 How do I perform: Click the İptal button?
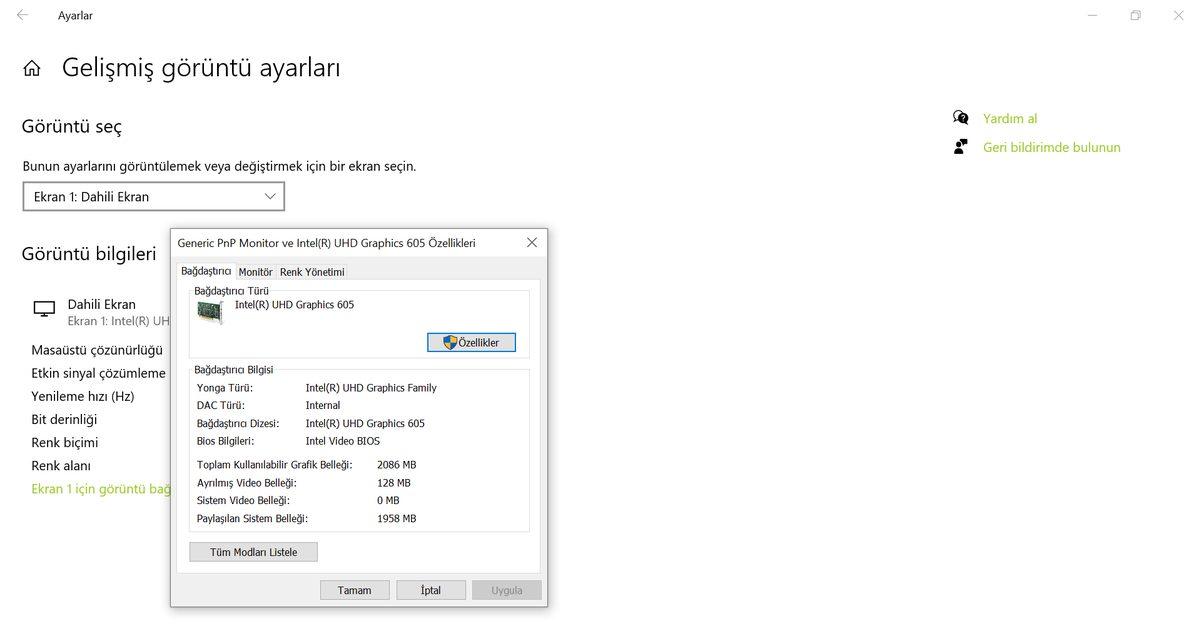coord(430,589)
